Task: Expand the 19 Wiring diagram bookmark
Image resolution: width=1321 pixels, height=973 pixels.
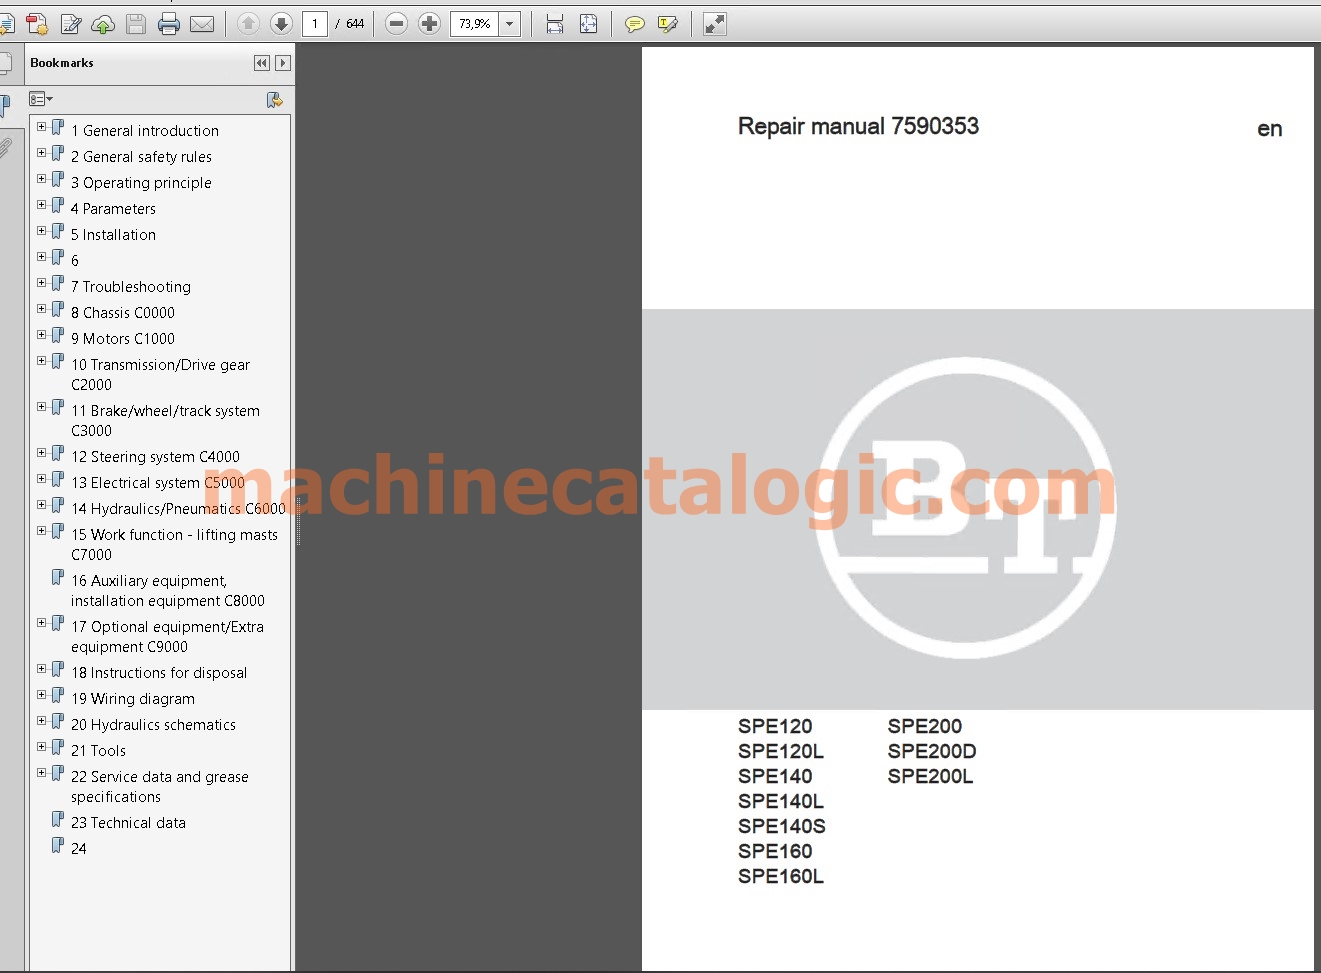Action: pos(42,695)
